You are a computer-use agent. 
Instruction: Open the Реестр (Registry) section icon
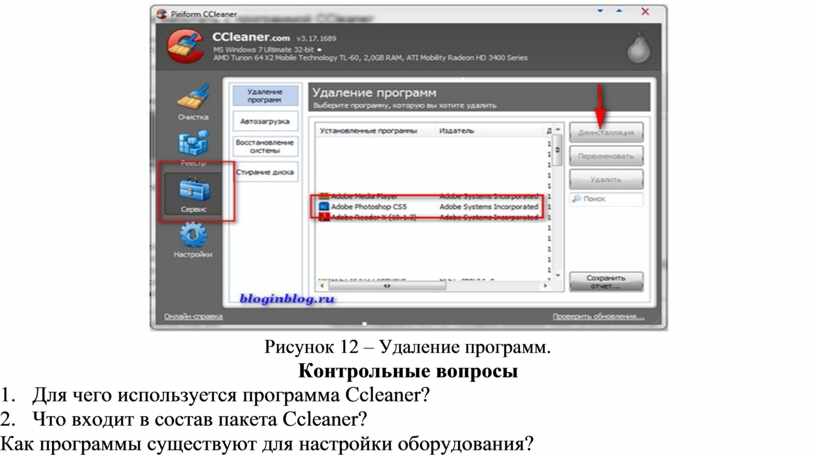pos(193,144)
